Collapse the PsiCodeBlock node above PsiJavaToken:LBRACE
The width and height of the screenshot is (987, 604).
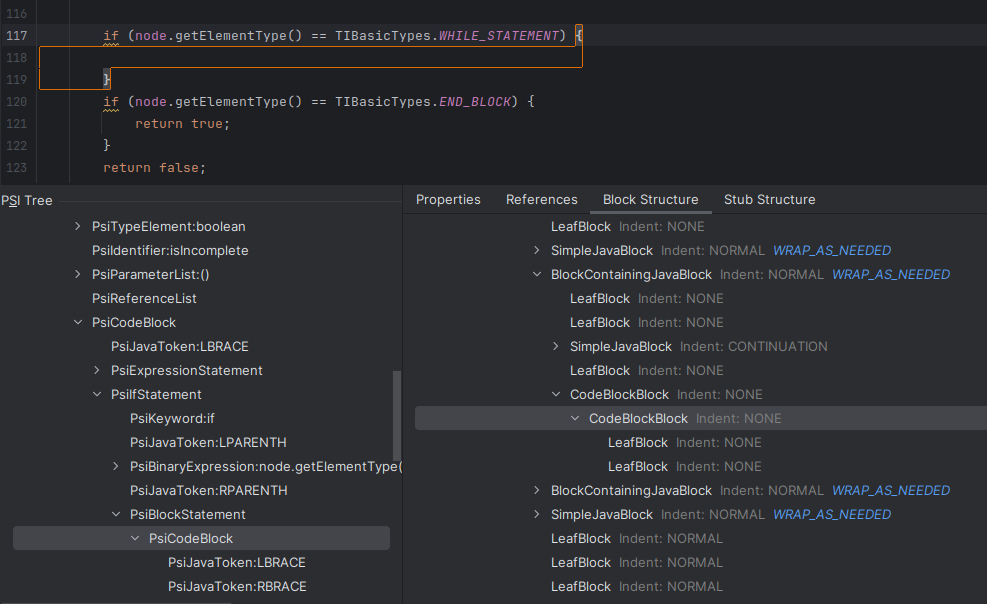77,322
